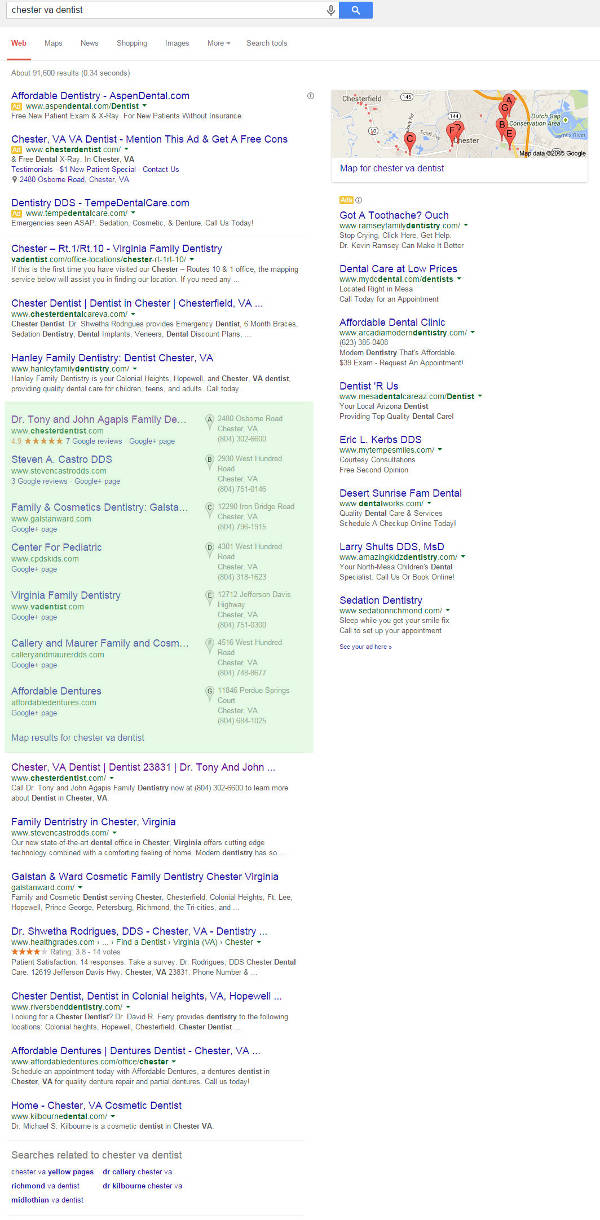
Task: Click map pin C beside Family & Cosmetics Dentistry
Action: 209,510
